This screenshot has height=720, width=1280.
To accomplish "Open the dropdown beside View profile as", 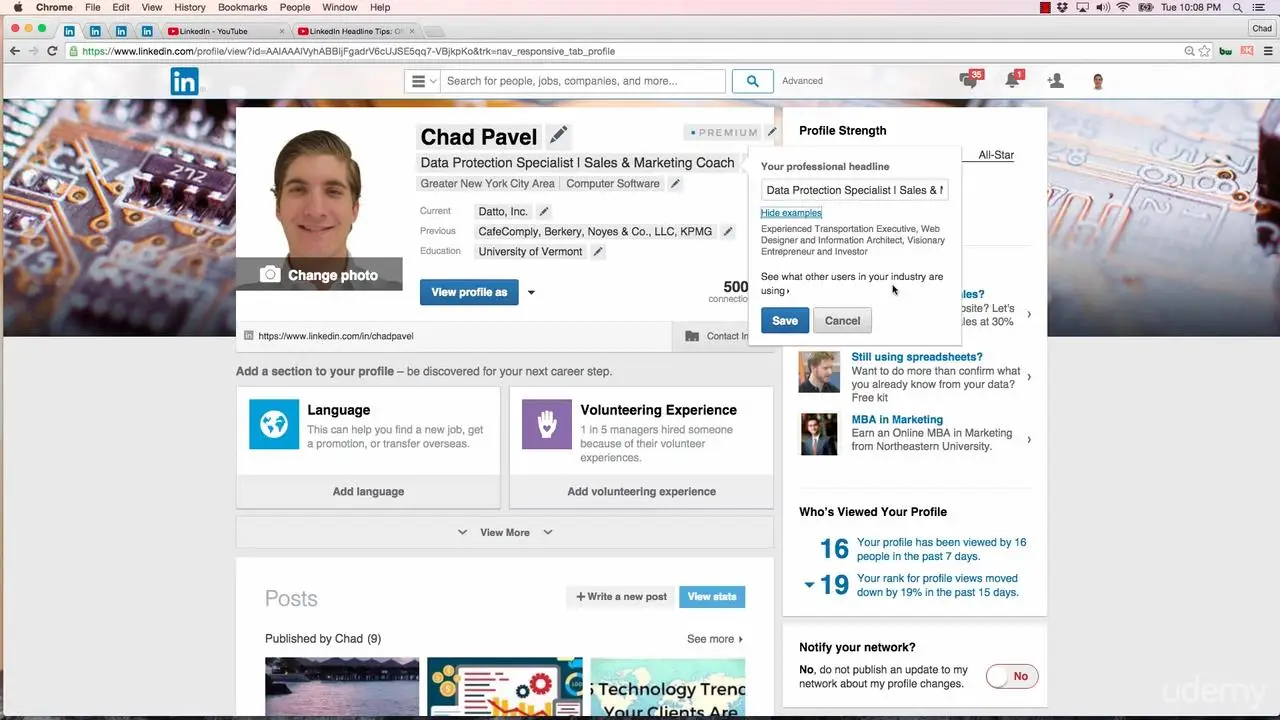I will pos(531,292).
